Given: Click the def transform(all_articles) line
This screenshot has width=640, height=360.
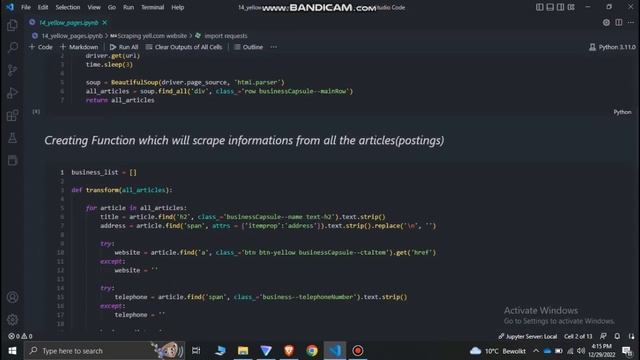Looking at the screenshot, I should coord(122,190).
